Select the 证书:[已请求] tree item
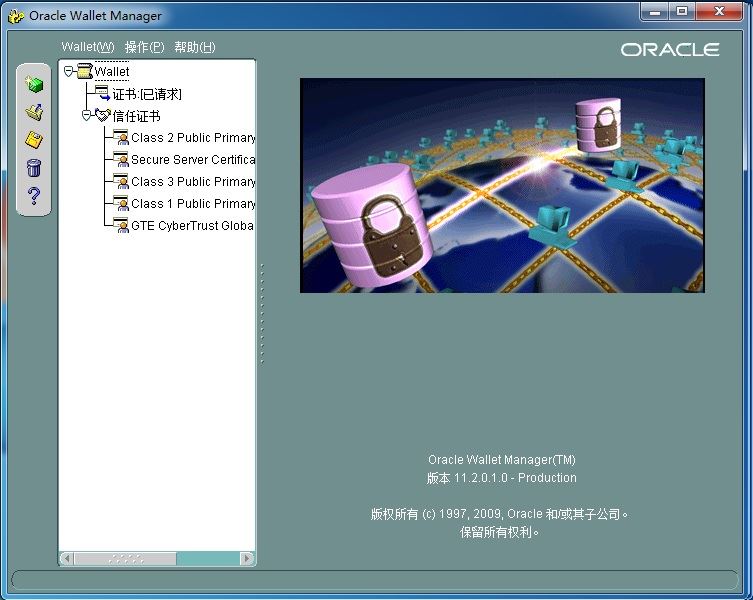This screenshot has height=600, width=753. pos(147,94)
